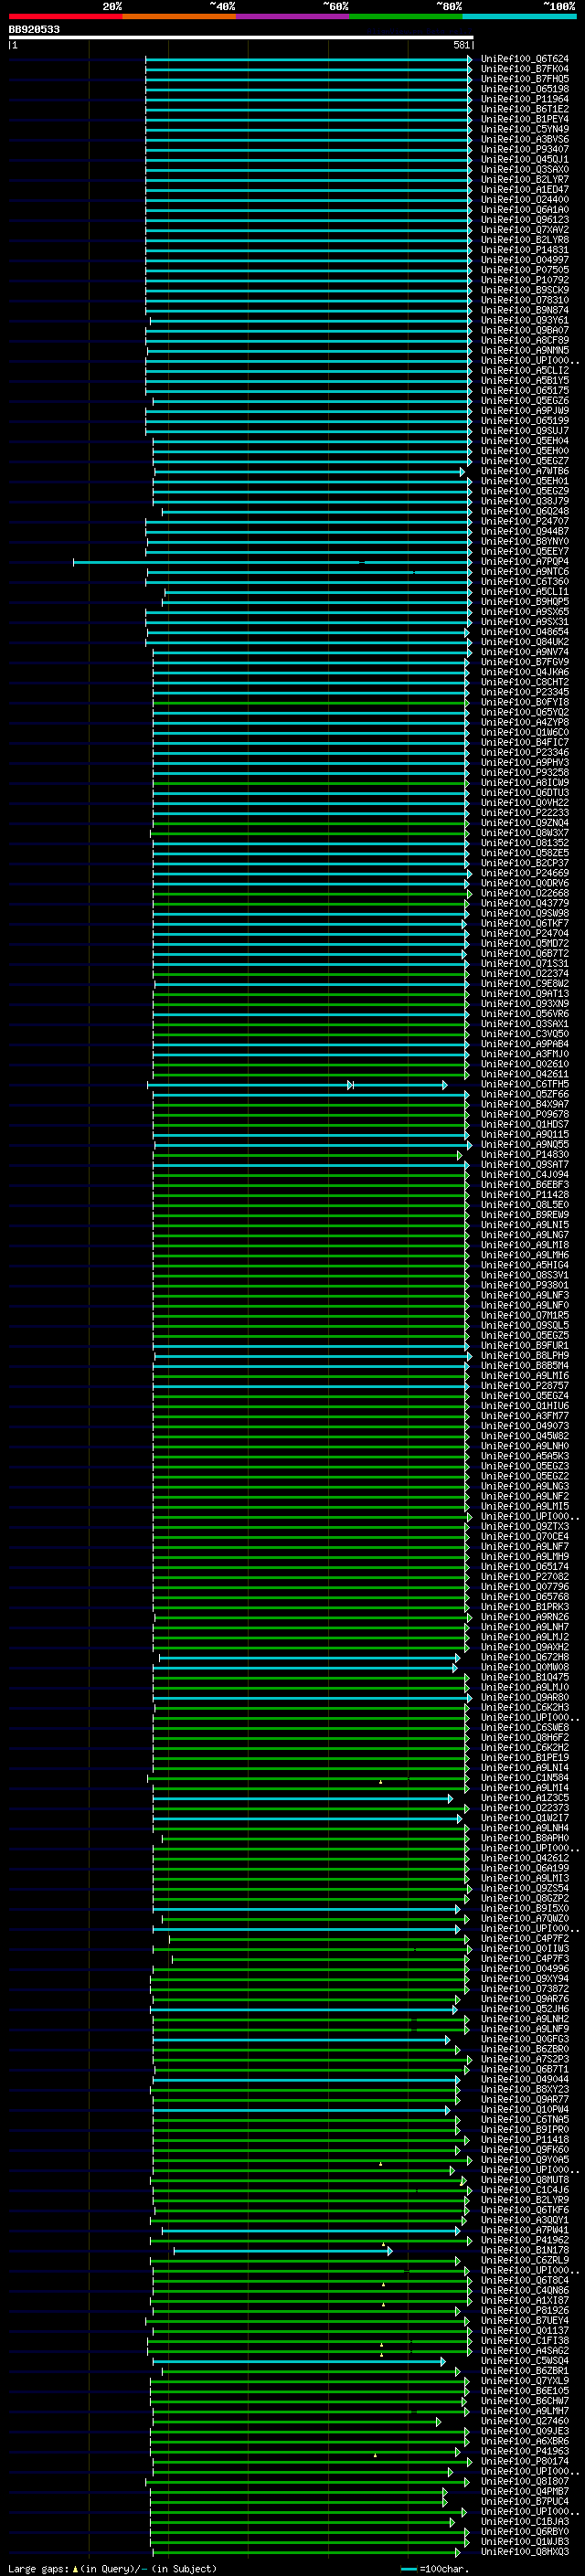Open hit UniRef100_B1PEY4
The image size is (585, 2576).
click(x=524, y=119)
